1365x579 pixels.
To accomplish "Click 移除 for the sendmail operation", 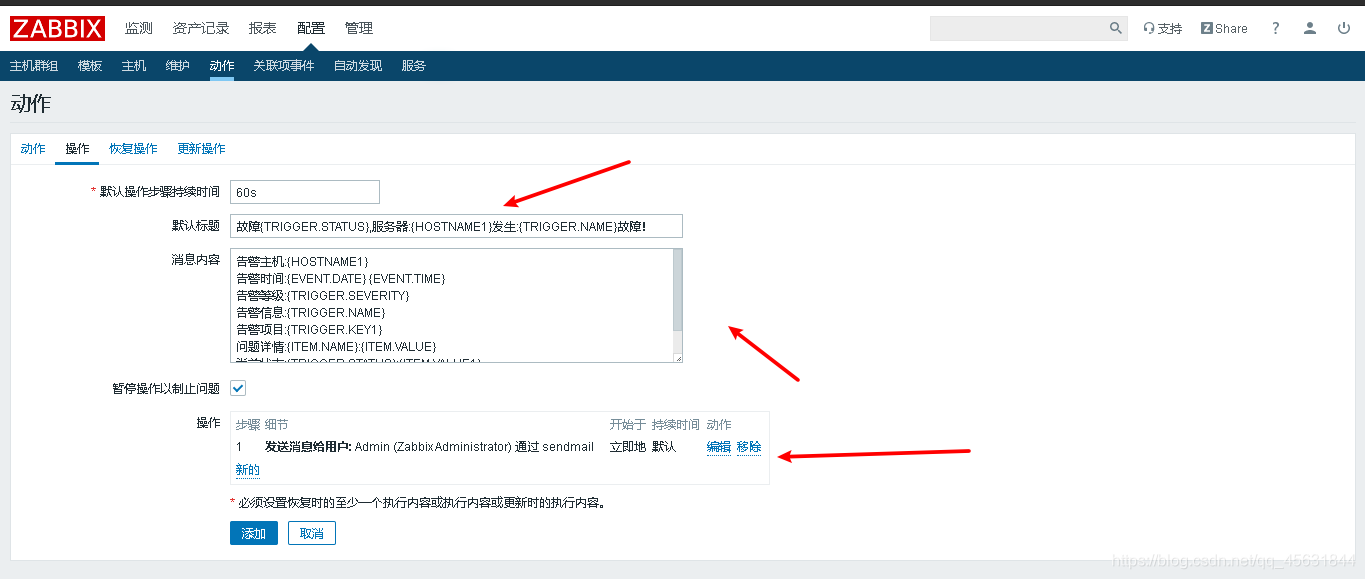I will pos(749,447).
